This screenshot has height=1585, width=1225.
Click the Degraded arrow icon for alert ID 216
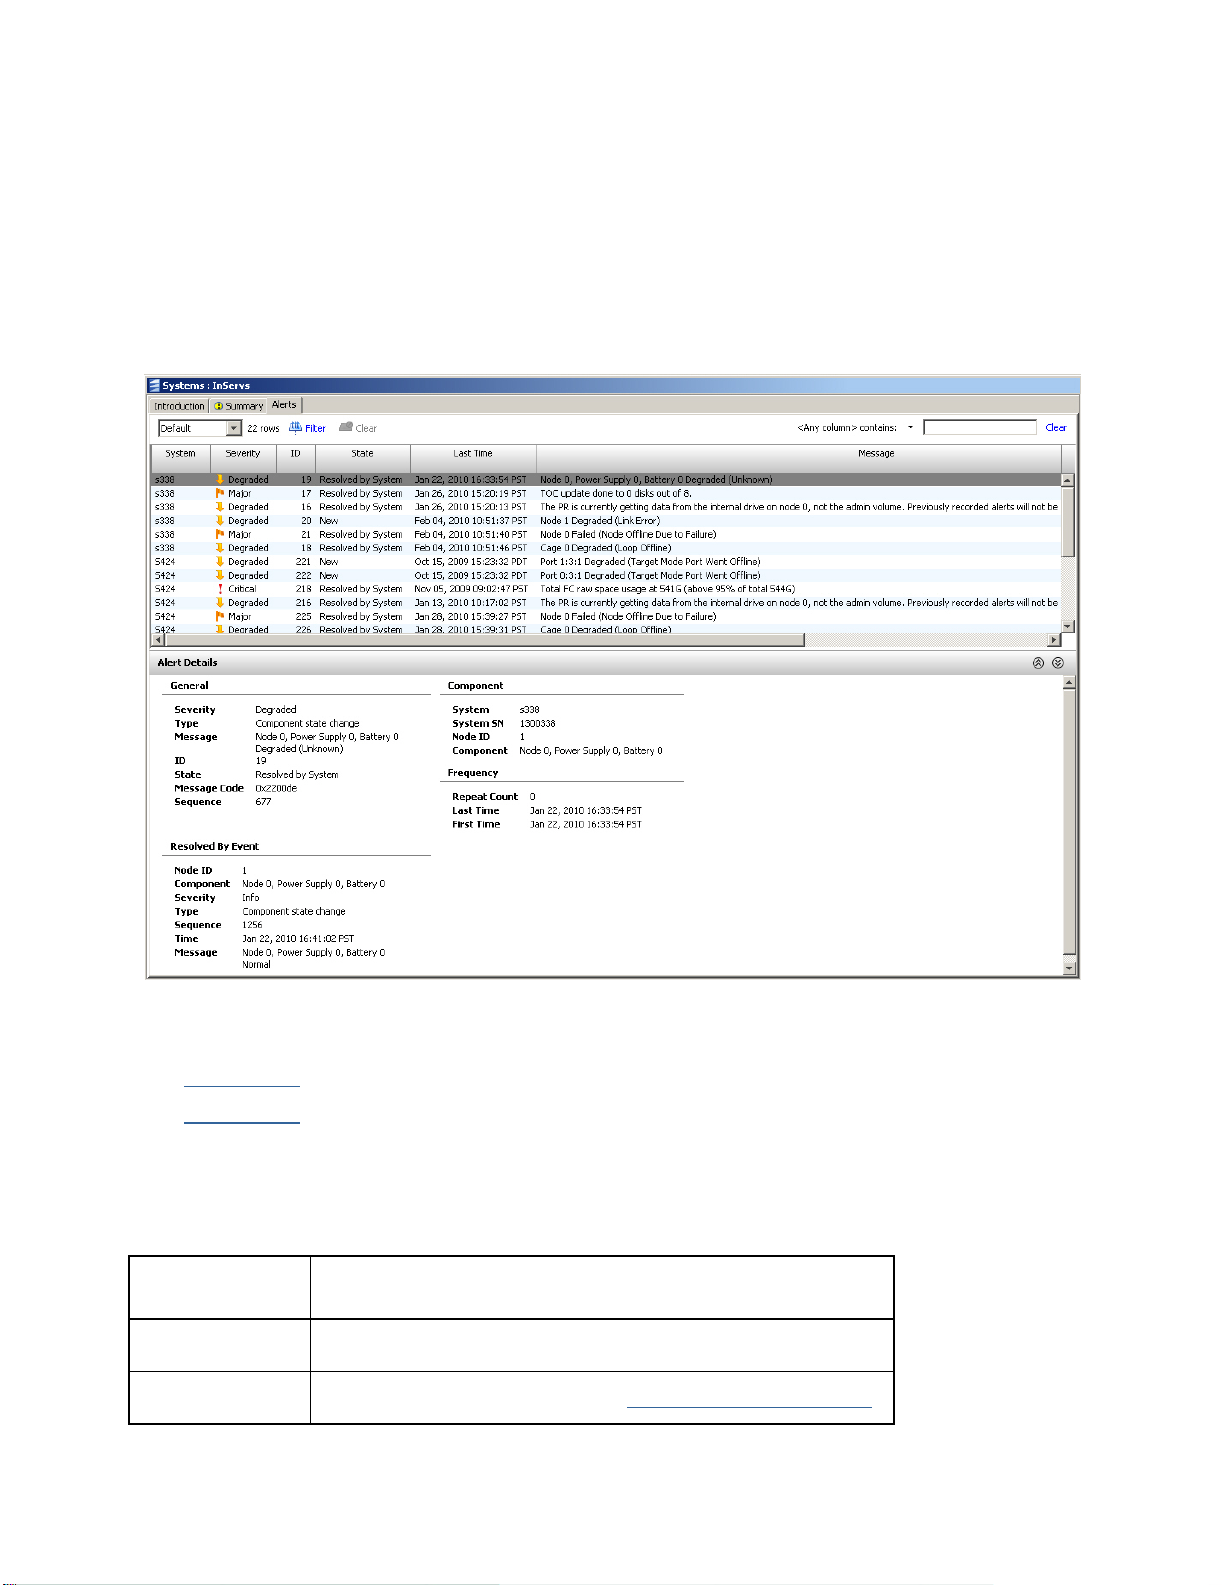click(220, 603)
